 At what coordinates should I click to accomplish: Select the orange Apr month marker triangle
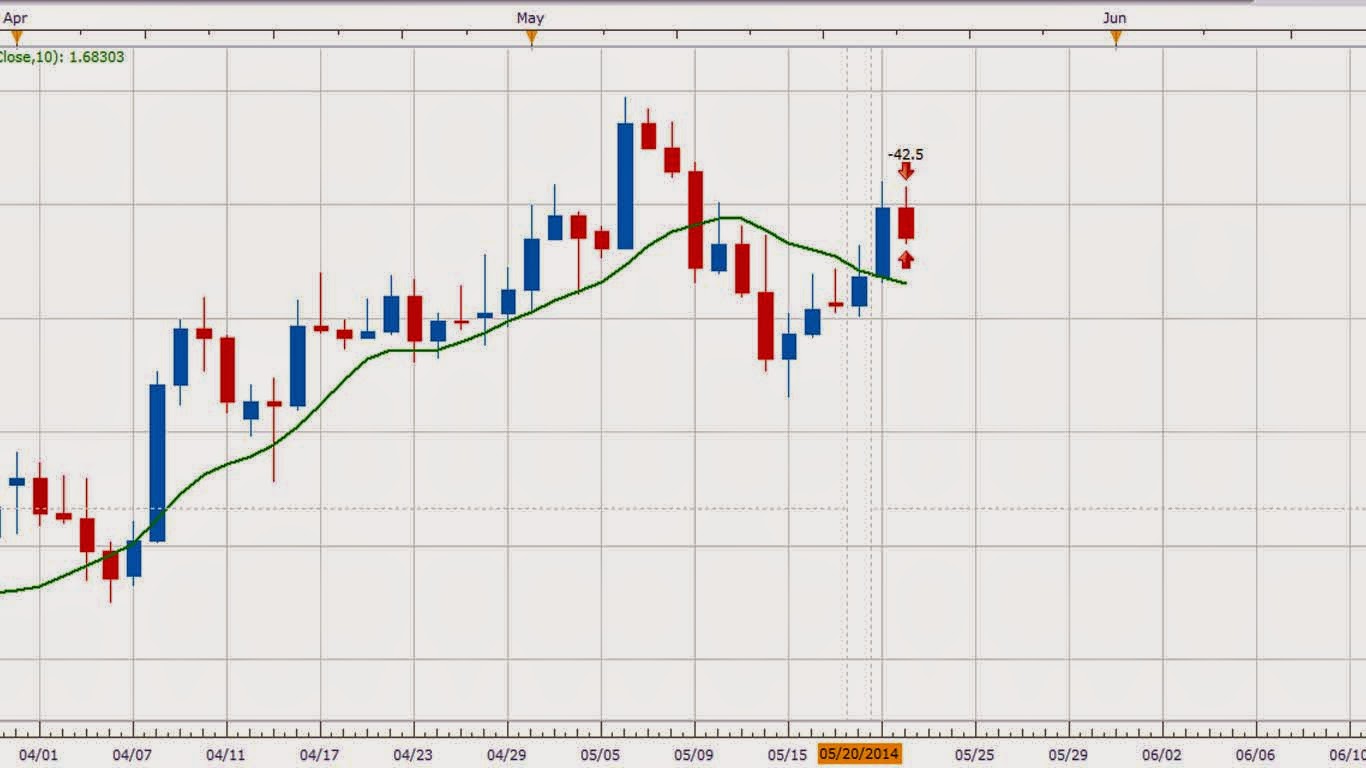(16, 38)
